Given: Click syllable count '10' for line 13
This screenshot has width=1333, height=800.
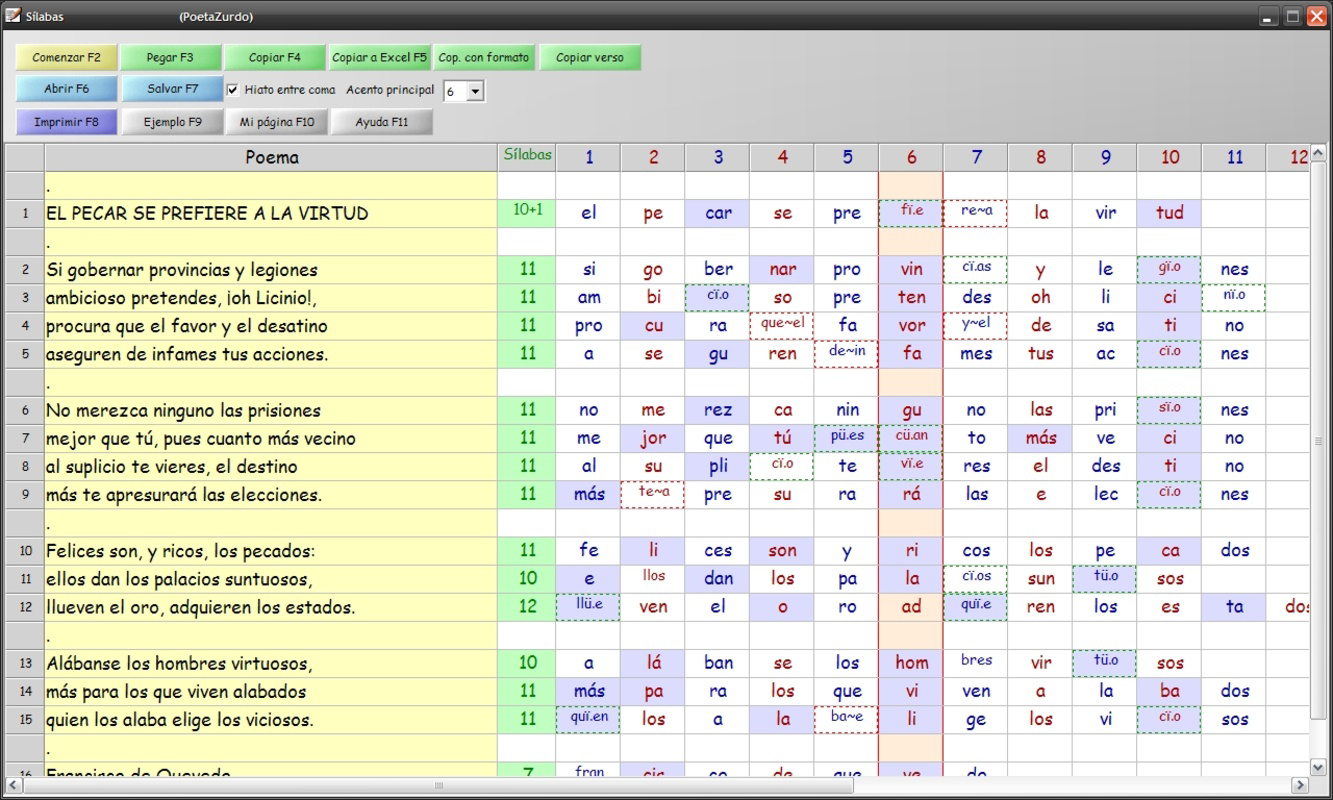Looking at the screenshot, I should (x=527, y=663).
